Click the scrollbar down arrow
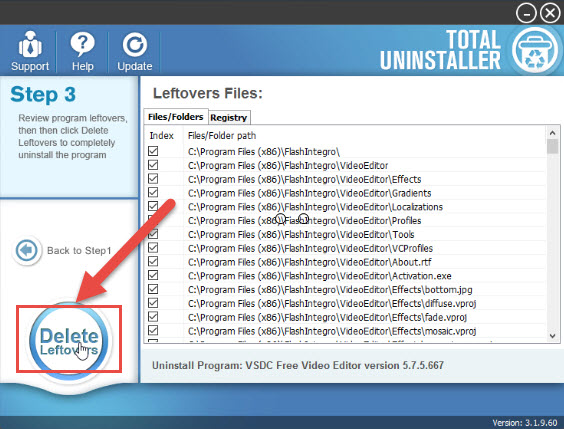 coord(552,336)
